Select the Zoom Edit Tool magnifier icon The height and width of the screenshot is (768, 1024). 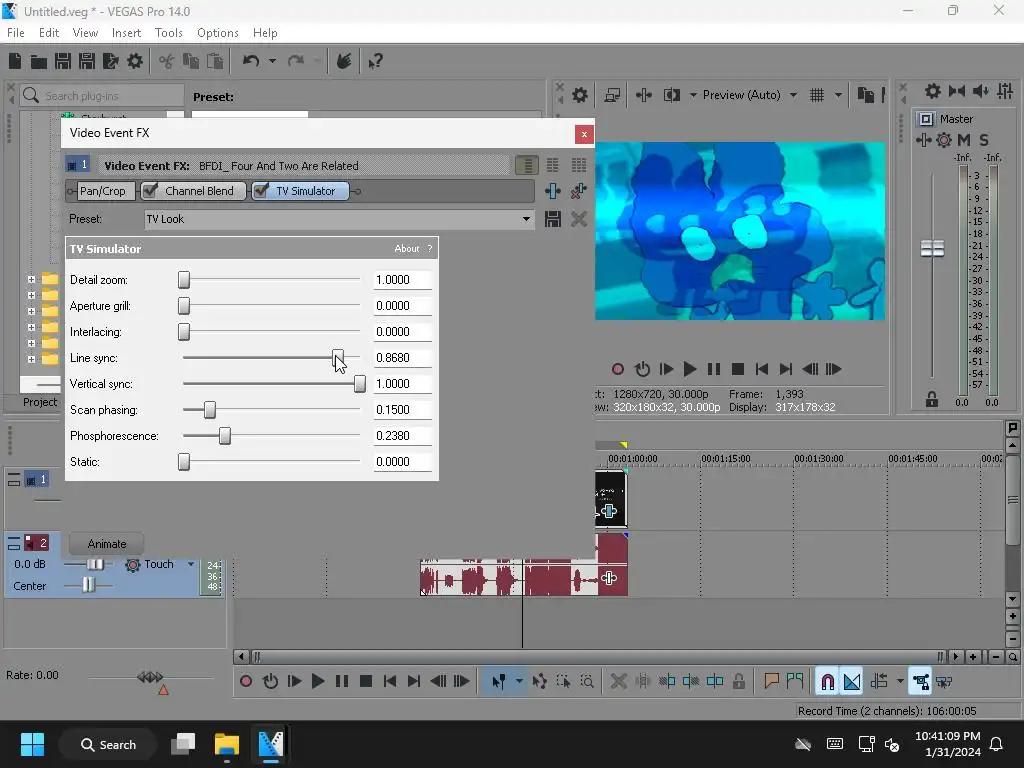coord(586,682)
